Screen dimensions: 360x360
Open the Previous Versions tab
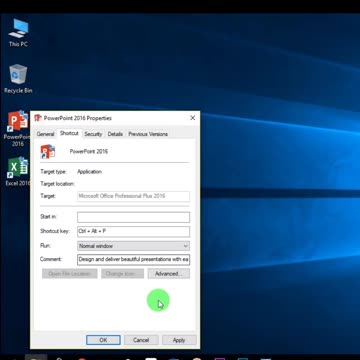tap(148, 134)
